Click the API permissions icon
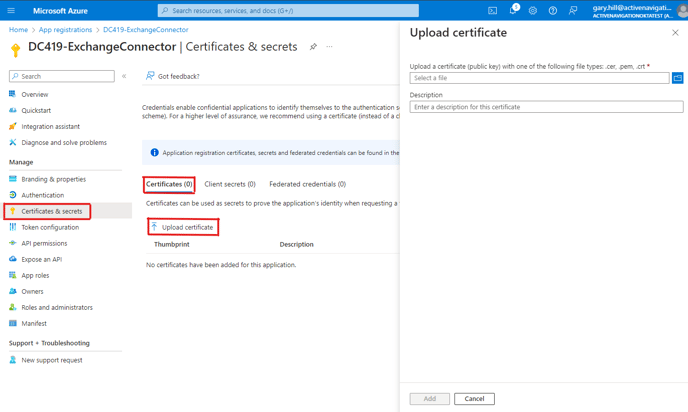 [x=13, y=243]
